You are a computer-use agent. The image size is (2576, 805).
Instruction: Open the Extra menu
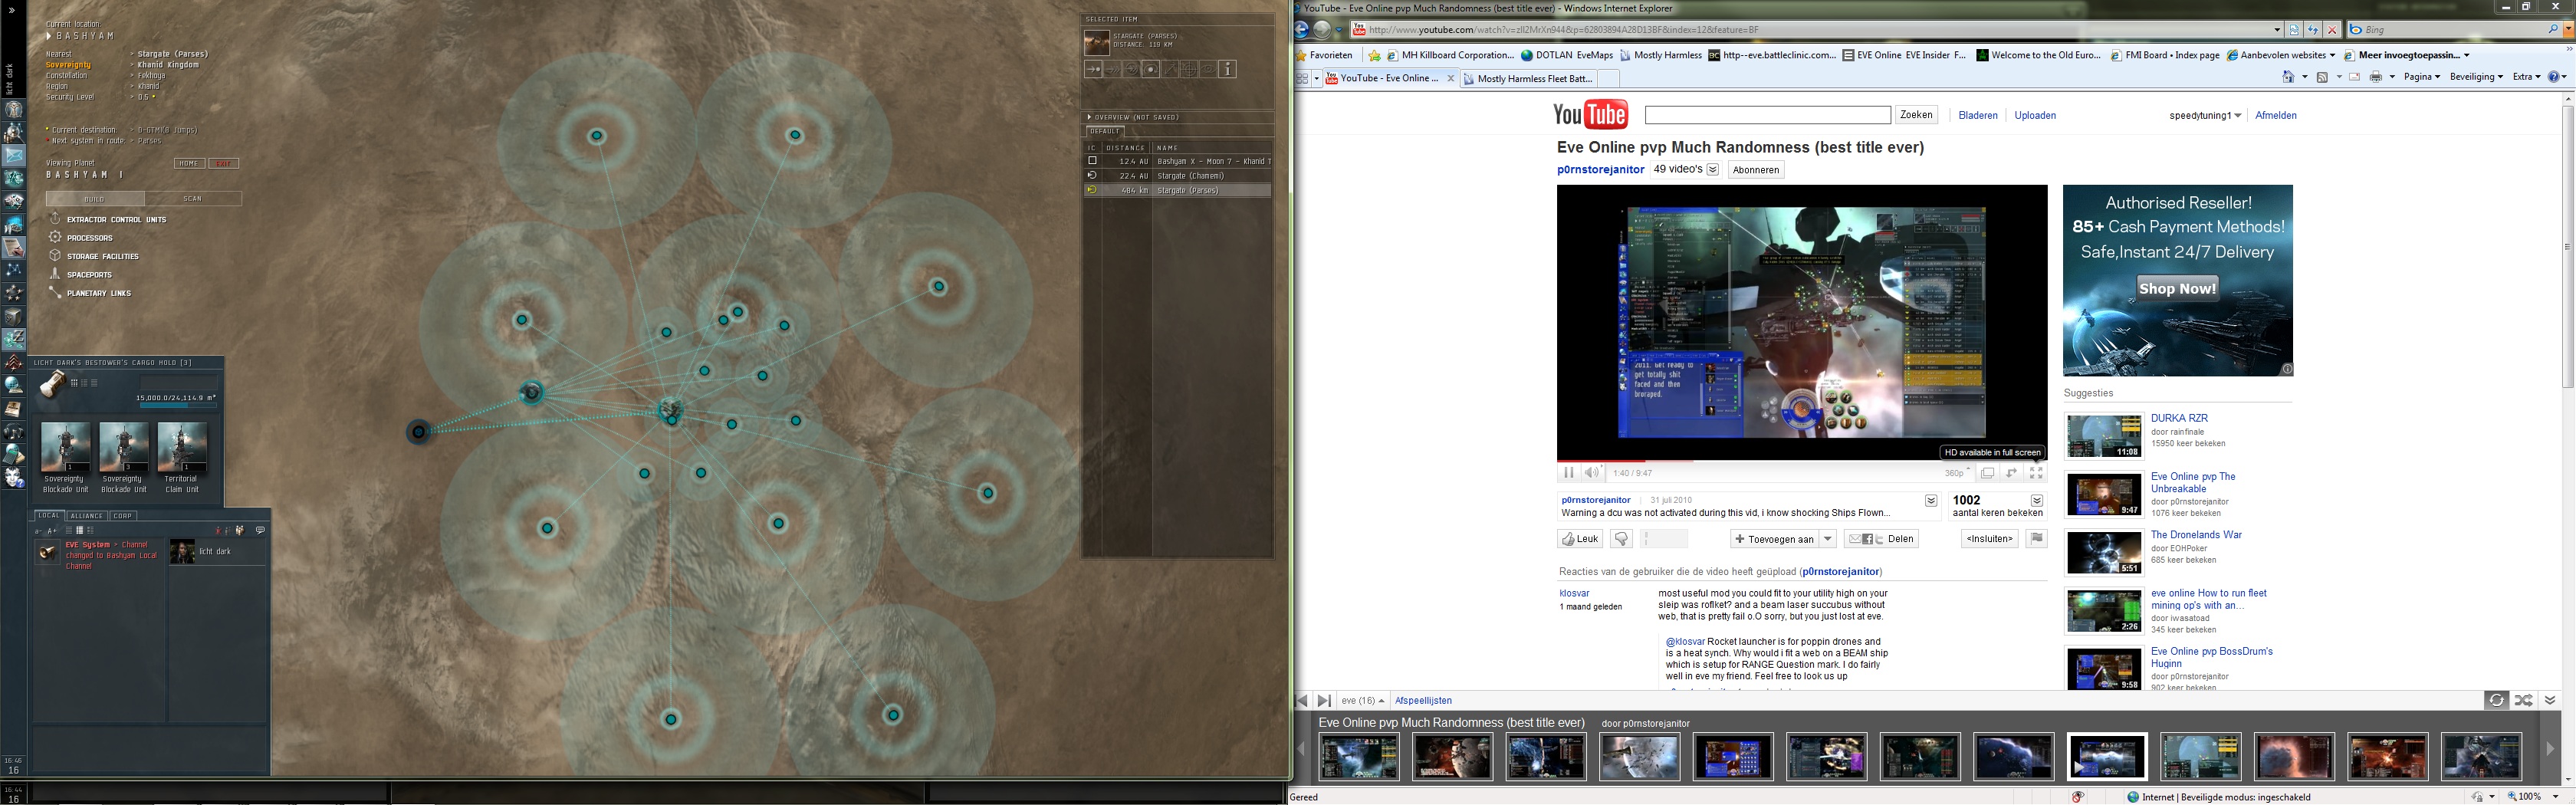[2526, 77]
